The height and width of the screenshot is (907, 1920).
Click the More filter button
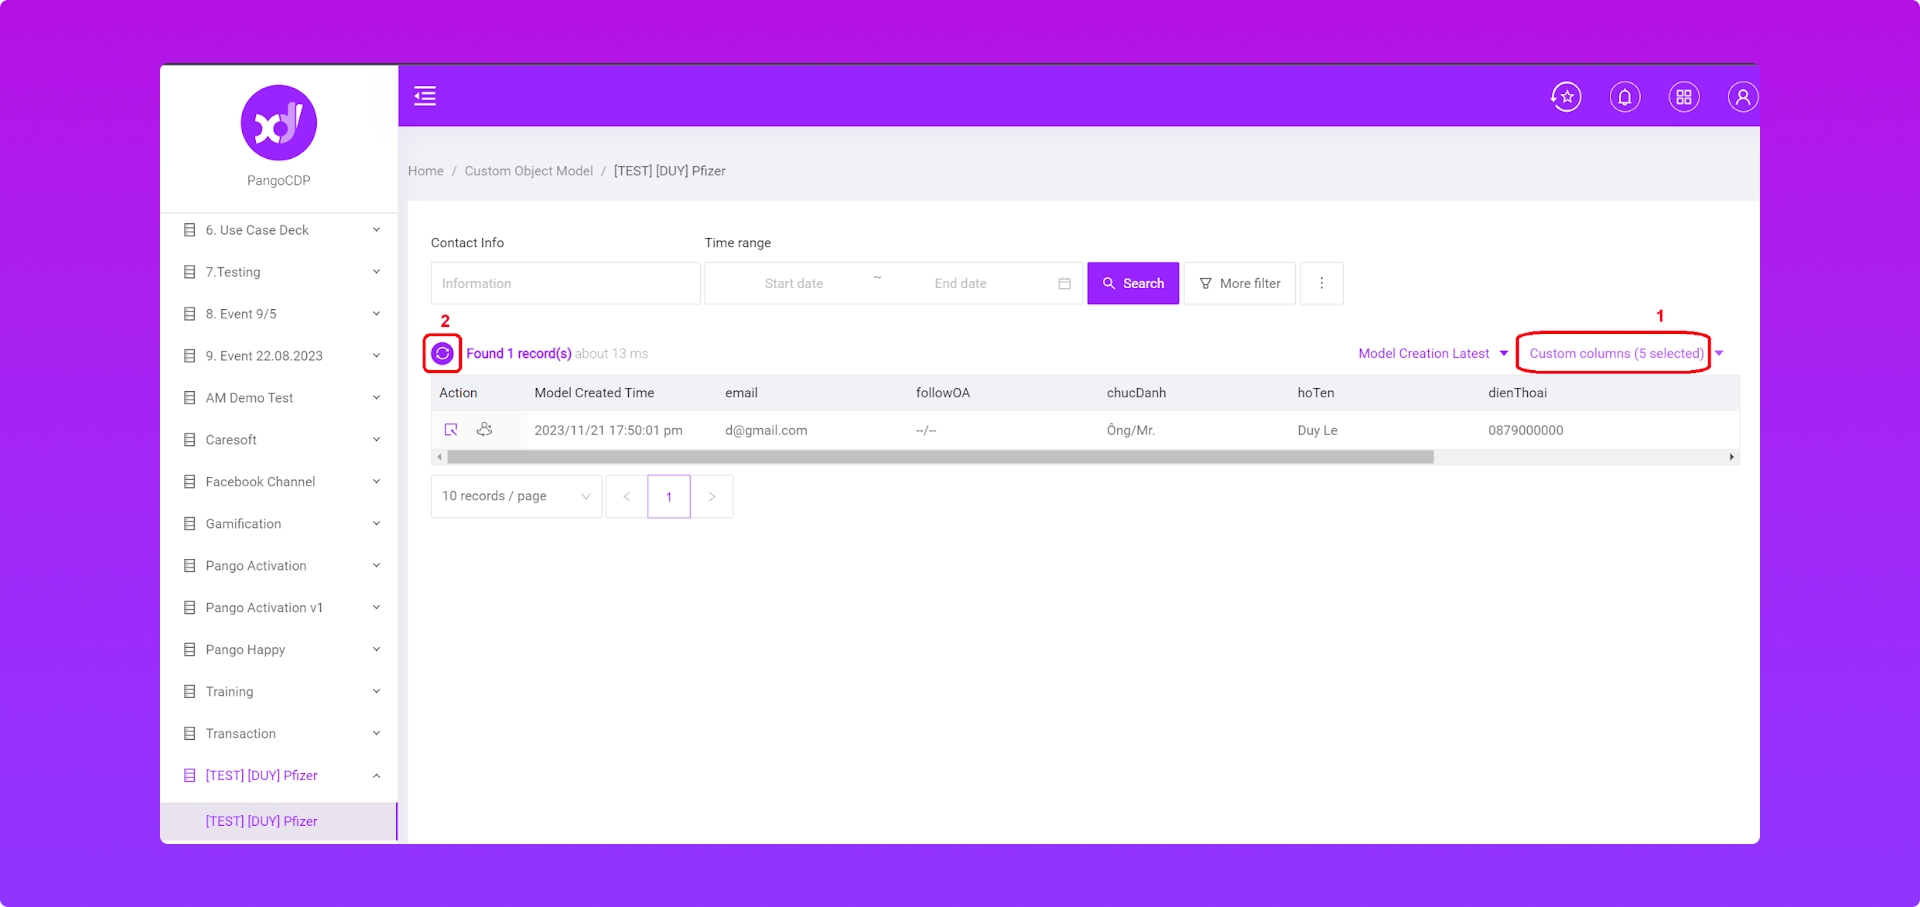point(1239,284)
